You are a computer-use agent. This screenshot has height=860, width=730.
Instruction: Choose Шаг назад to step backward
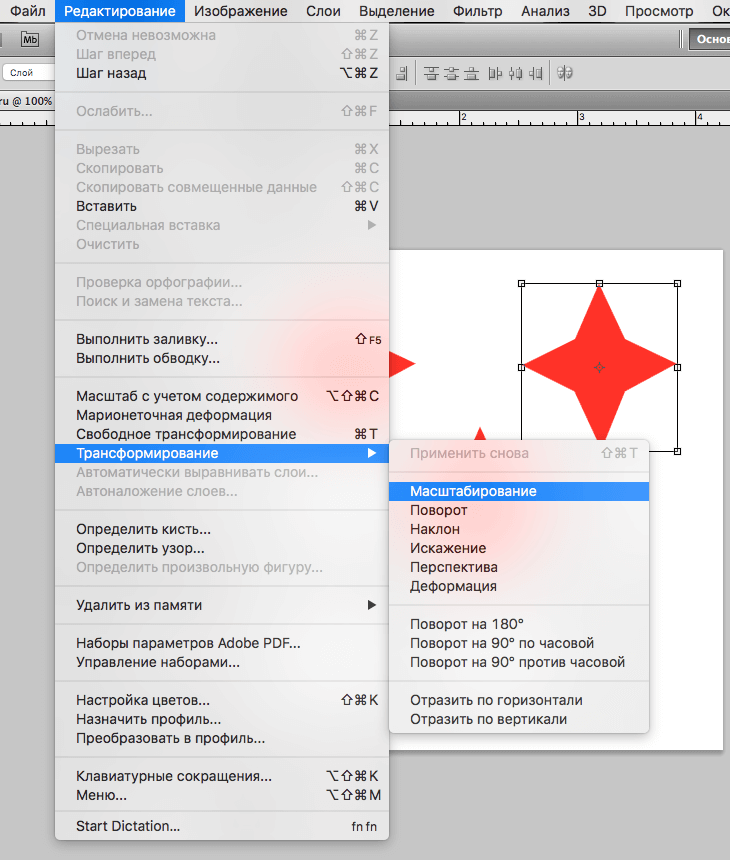[x=111, y=73]
